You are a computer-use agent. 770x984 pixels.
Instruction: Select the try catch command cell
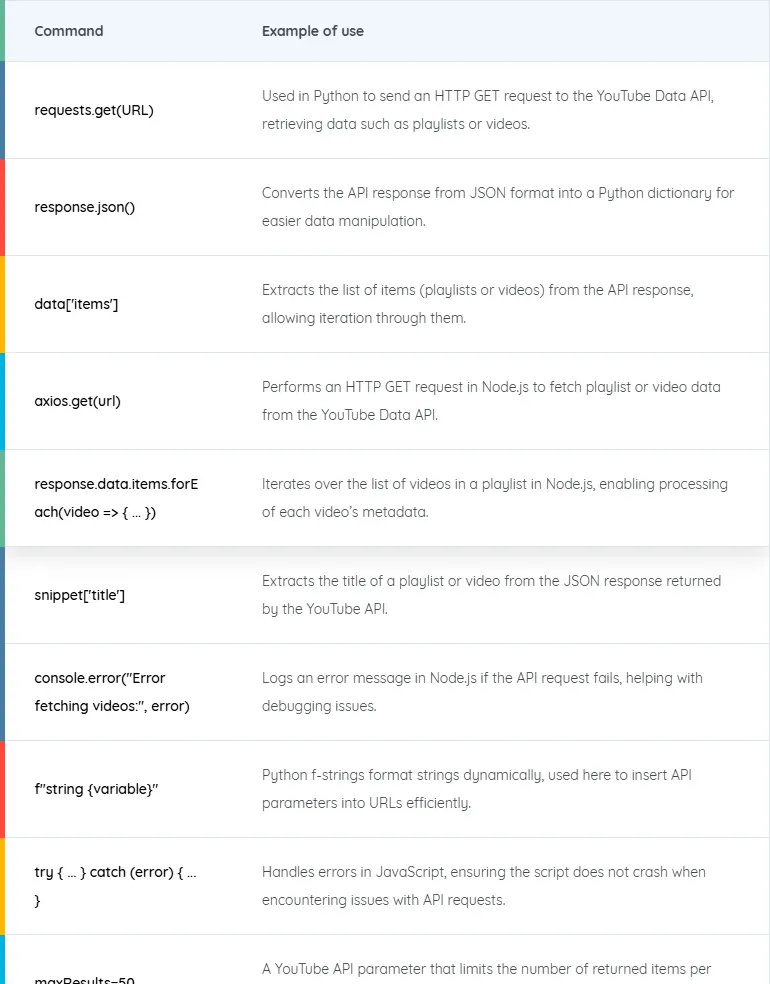(128, 886)
